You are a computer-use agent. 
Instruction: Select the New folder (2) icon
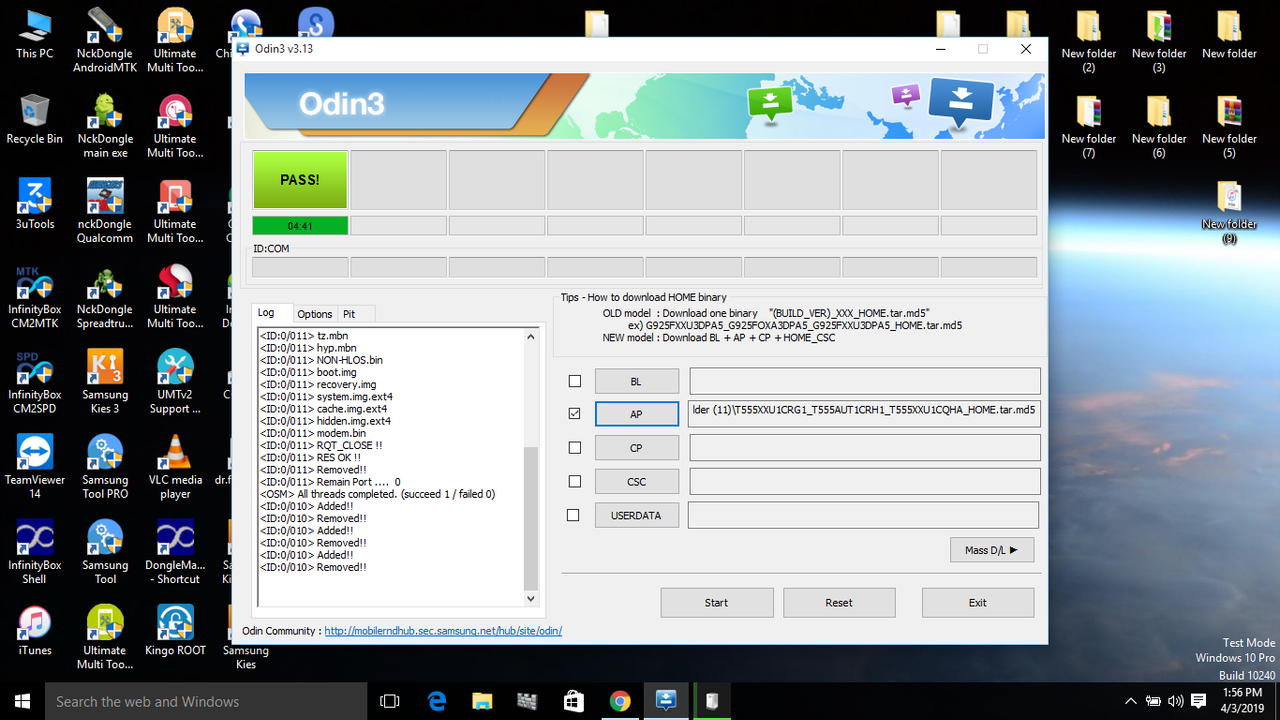(1088, 40)
